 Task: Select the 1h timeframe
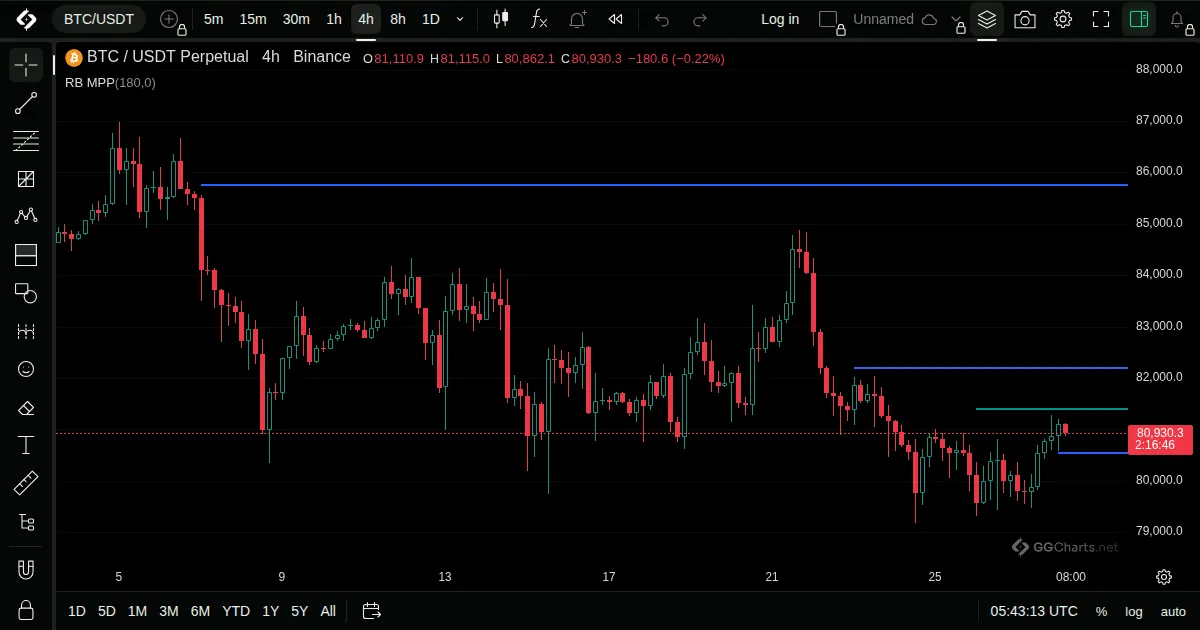[334, 19]
